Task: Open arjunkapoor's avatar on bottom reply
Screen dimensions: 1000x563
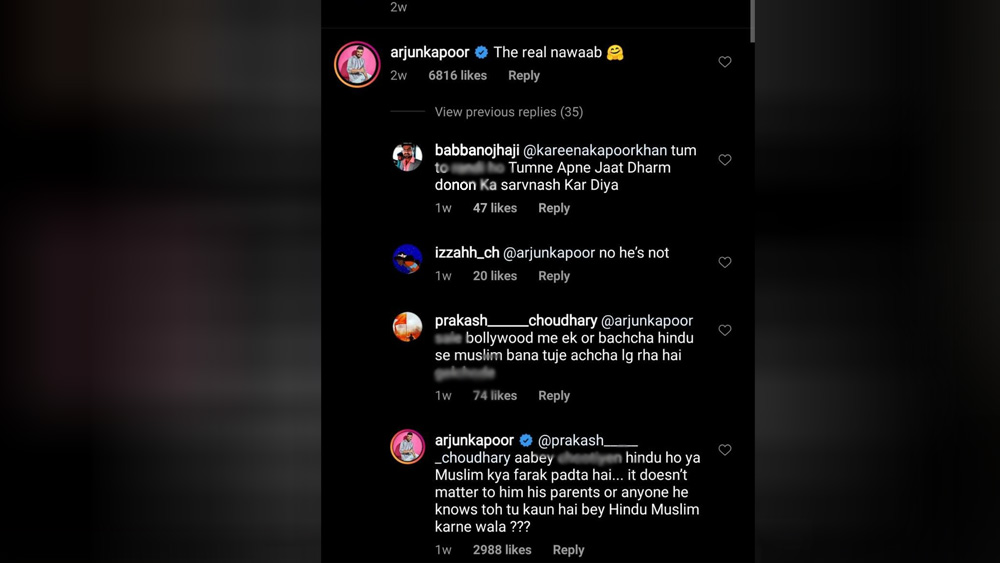Action: [407, 447]
